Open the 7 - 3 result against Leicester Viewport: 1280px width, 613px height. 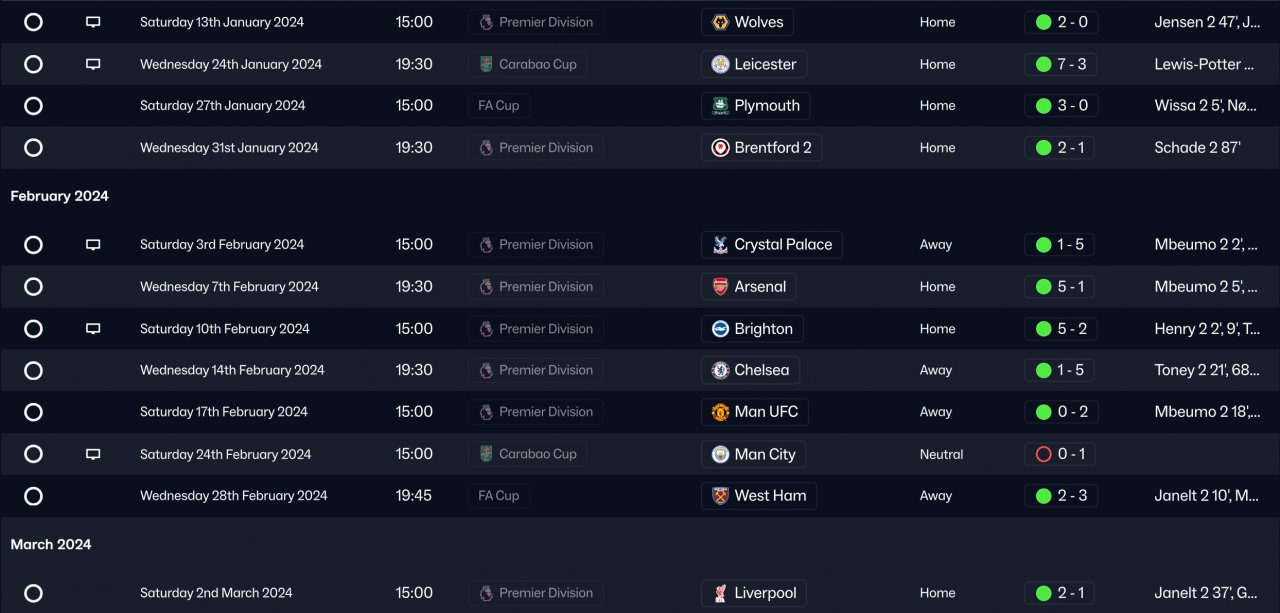point(1061,64)
